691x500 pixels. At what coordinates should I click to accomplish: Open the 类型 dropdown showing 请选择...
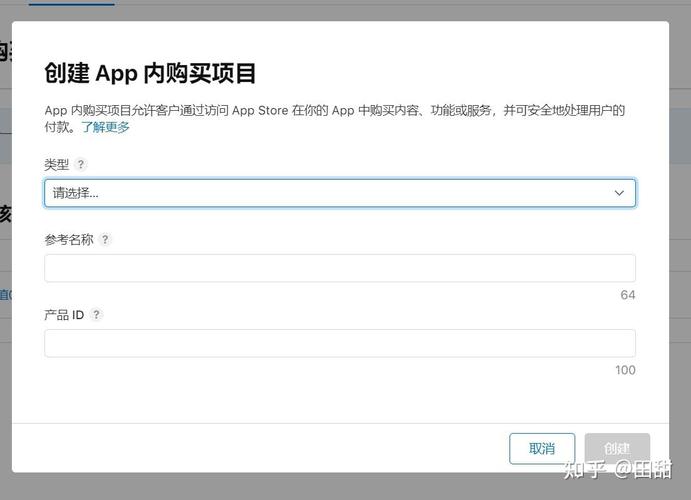(x=340, y=193)
